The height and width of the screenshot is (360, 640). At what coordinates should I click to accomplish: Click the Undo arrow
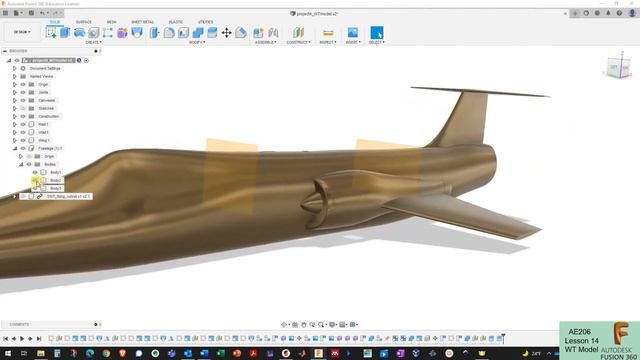click(42, 13)
